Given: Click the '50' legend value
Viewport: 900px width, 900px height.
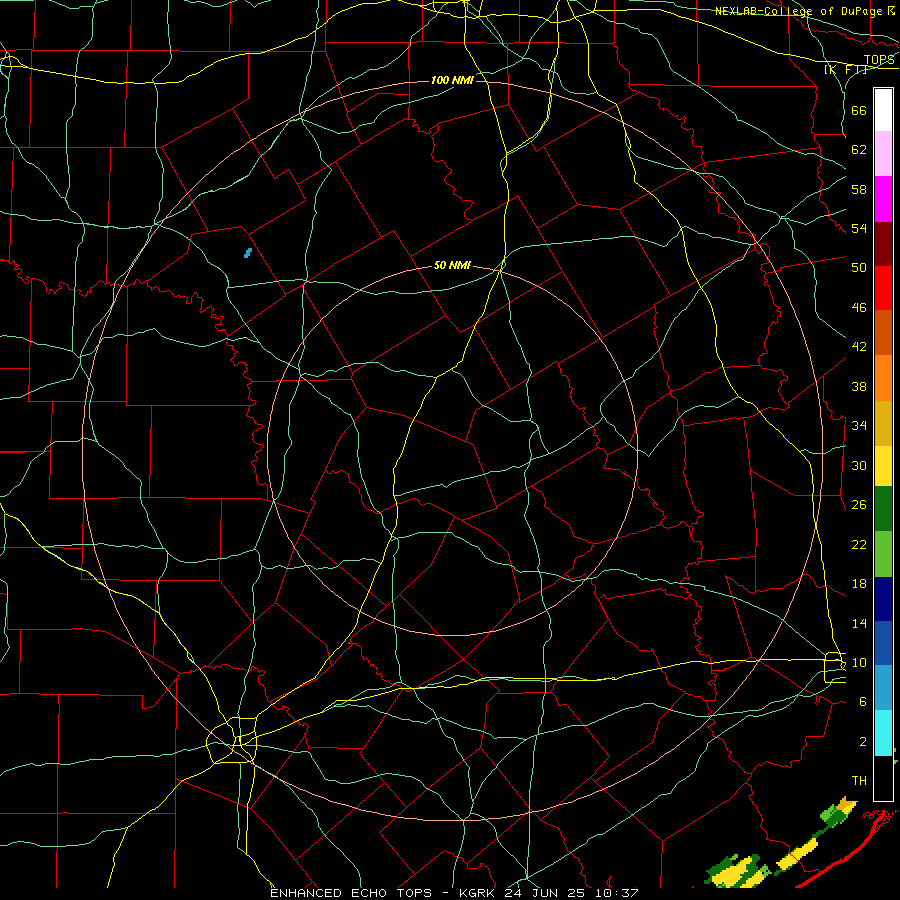Looking at the screenshot, I should pos(859,267).
